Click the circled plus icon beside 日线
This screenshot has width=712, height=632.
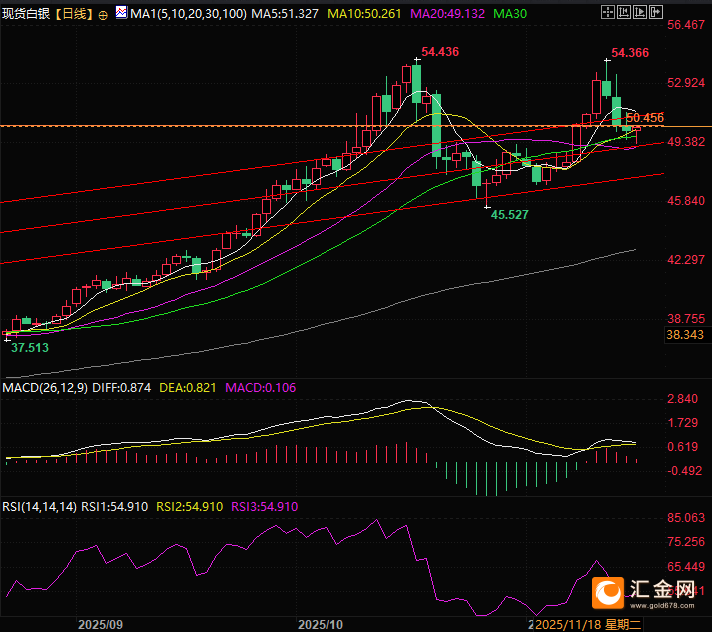(103, 15)
